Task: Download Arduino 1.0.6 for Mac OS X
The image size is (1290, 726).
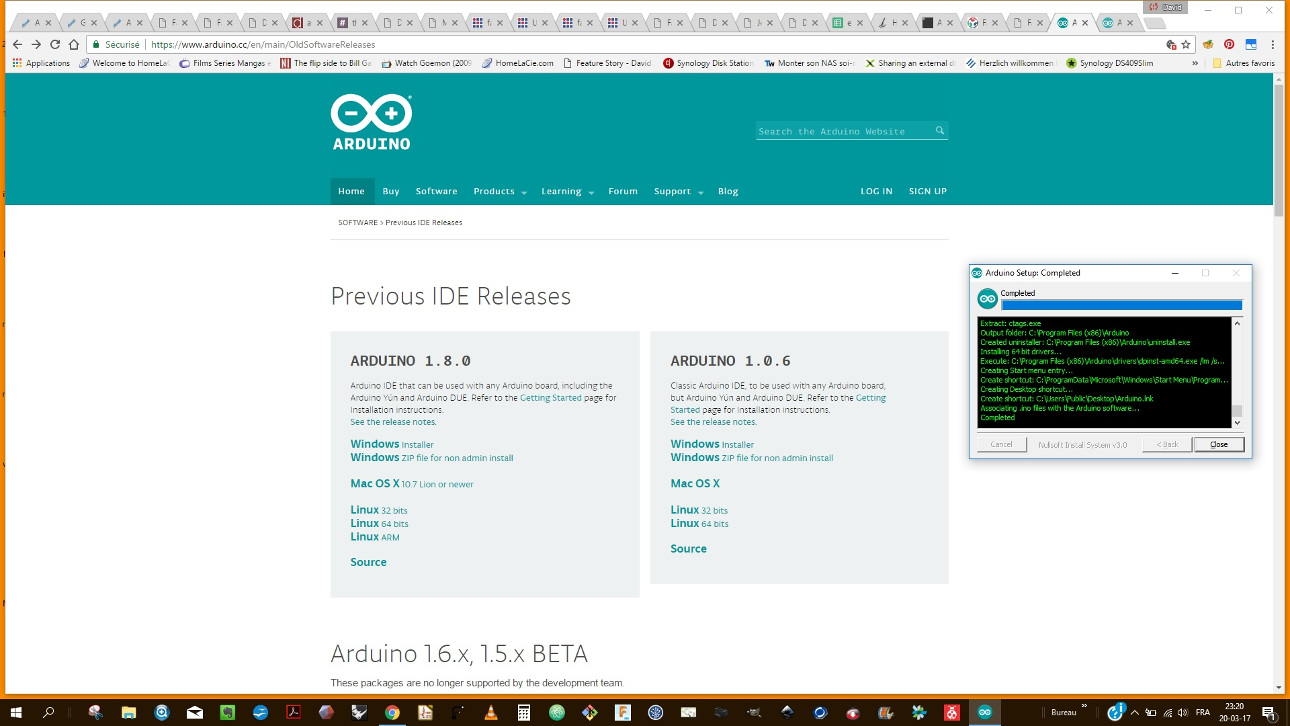Action: click(x=695, y=484)
